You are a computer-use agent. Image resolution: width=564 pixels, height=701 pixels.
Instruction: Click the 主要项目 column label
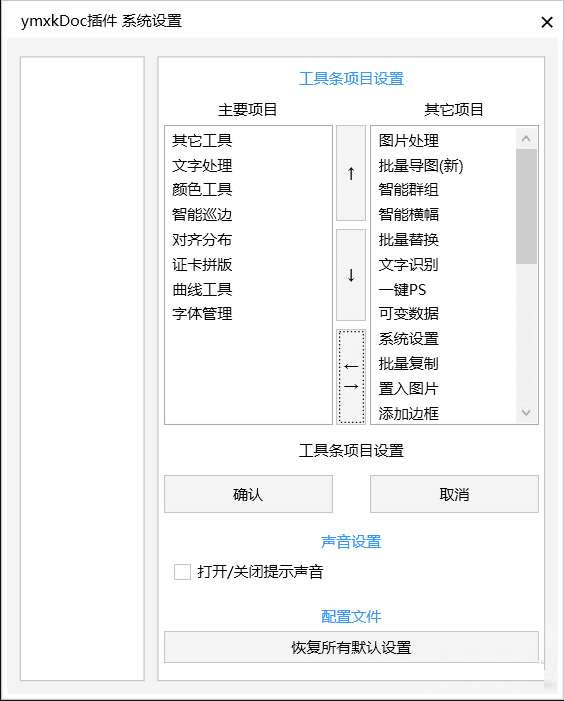pos(248,110)
